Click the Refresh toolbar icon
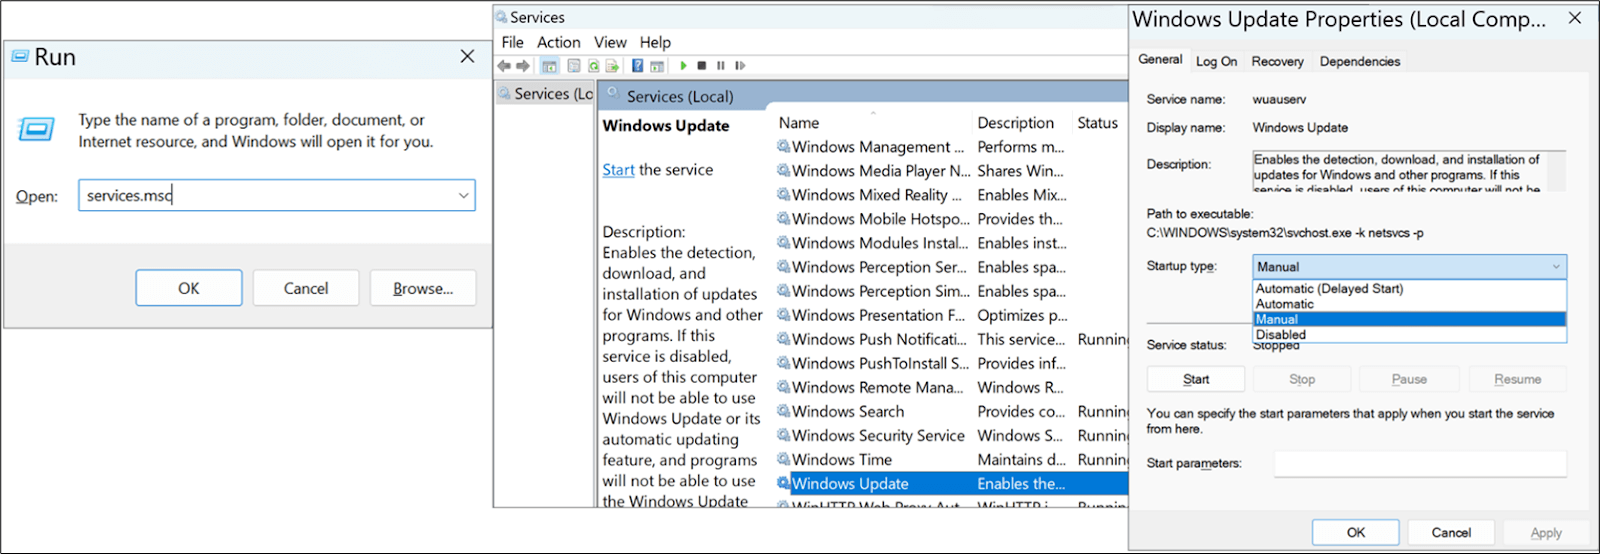The image size is (1600, 554). pos(593,66)
